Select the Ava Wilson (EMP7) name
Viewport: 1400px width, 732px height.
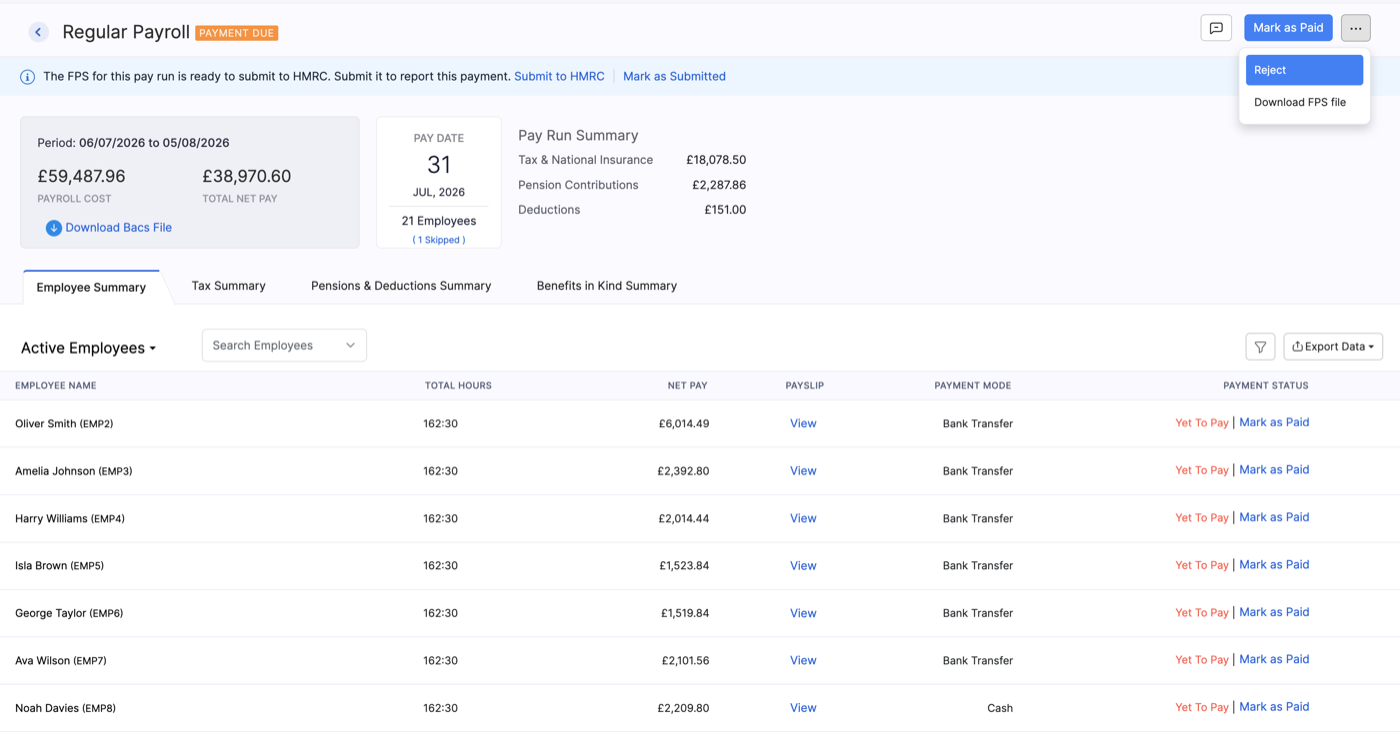61,661
